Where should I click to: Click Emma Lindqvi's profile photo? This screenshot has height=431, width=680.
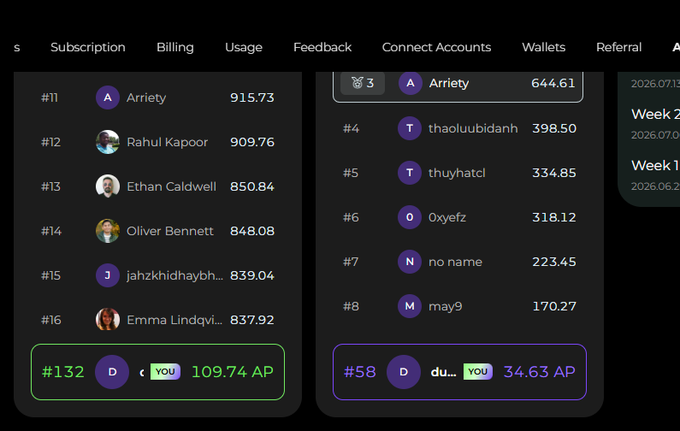(108, 320)
